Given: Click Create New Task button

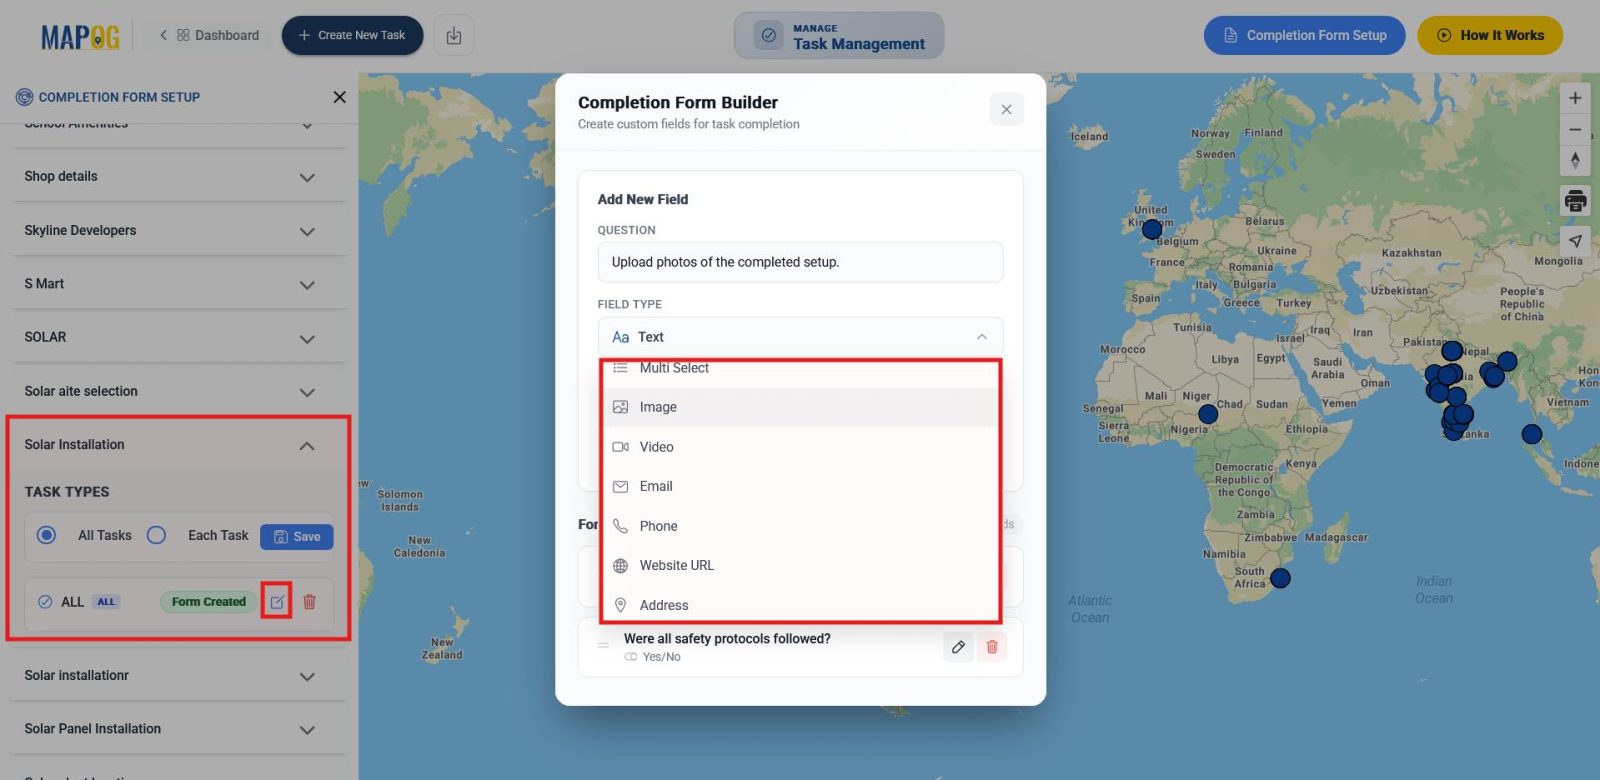Looking at the screenshot, I should pos(352,35).
